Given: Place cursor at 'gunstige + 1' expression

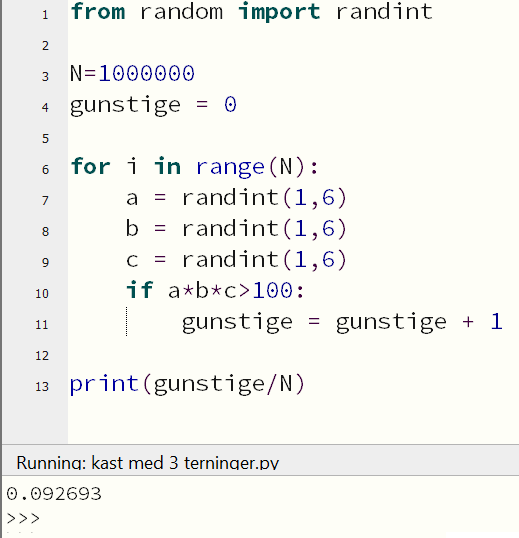Looking at the screenshot, I should (x=419, y=322).
